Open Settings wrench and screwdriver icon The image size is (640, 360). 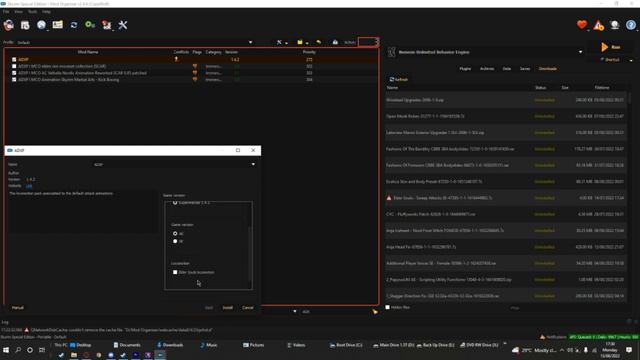122,25
